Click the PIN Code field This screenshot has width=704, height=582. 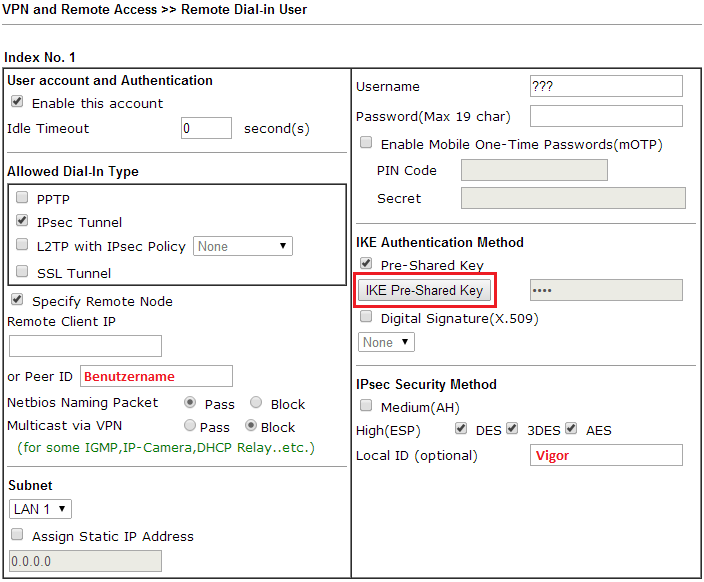tap(534, 170)
